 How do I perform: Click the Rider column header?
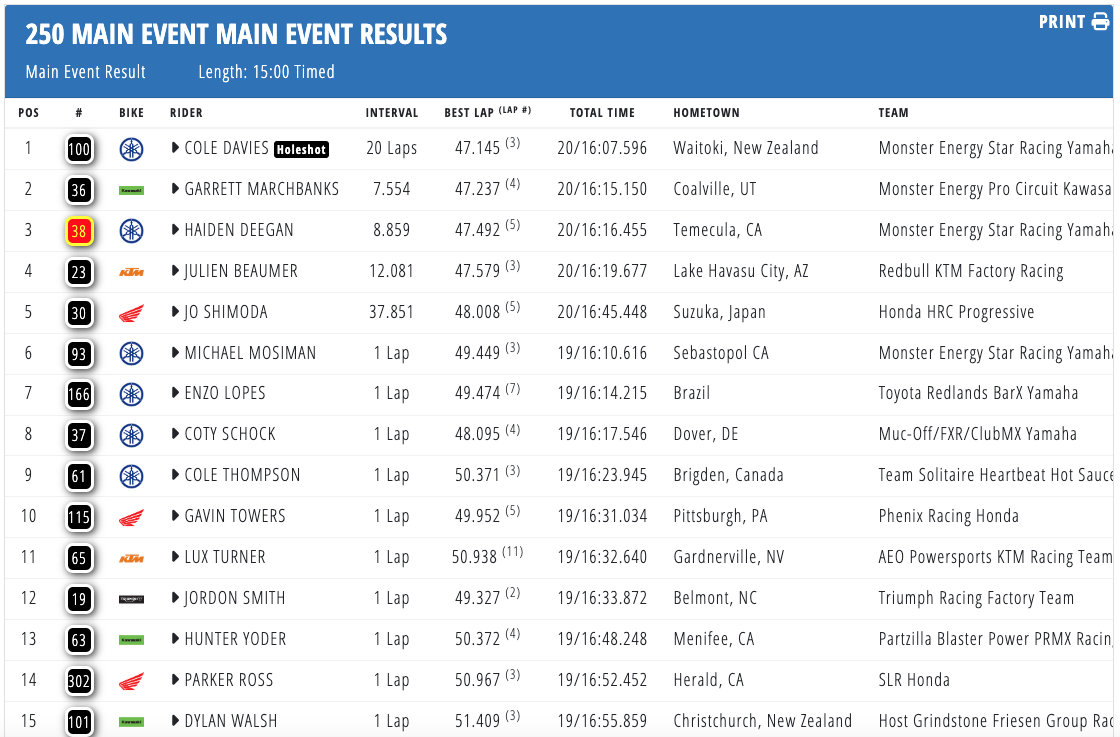click(186, 113)
